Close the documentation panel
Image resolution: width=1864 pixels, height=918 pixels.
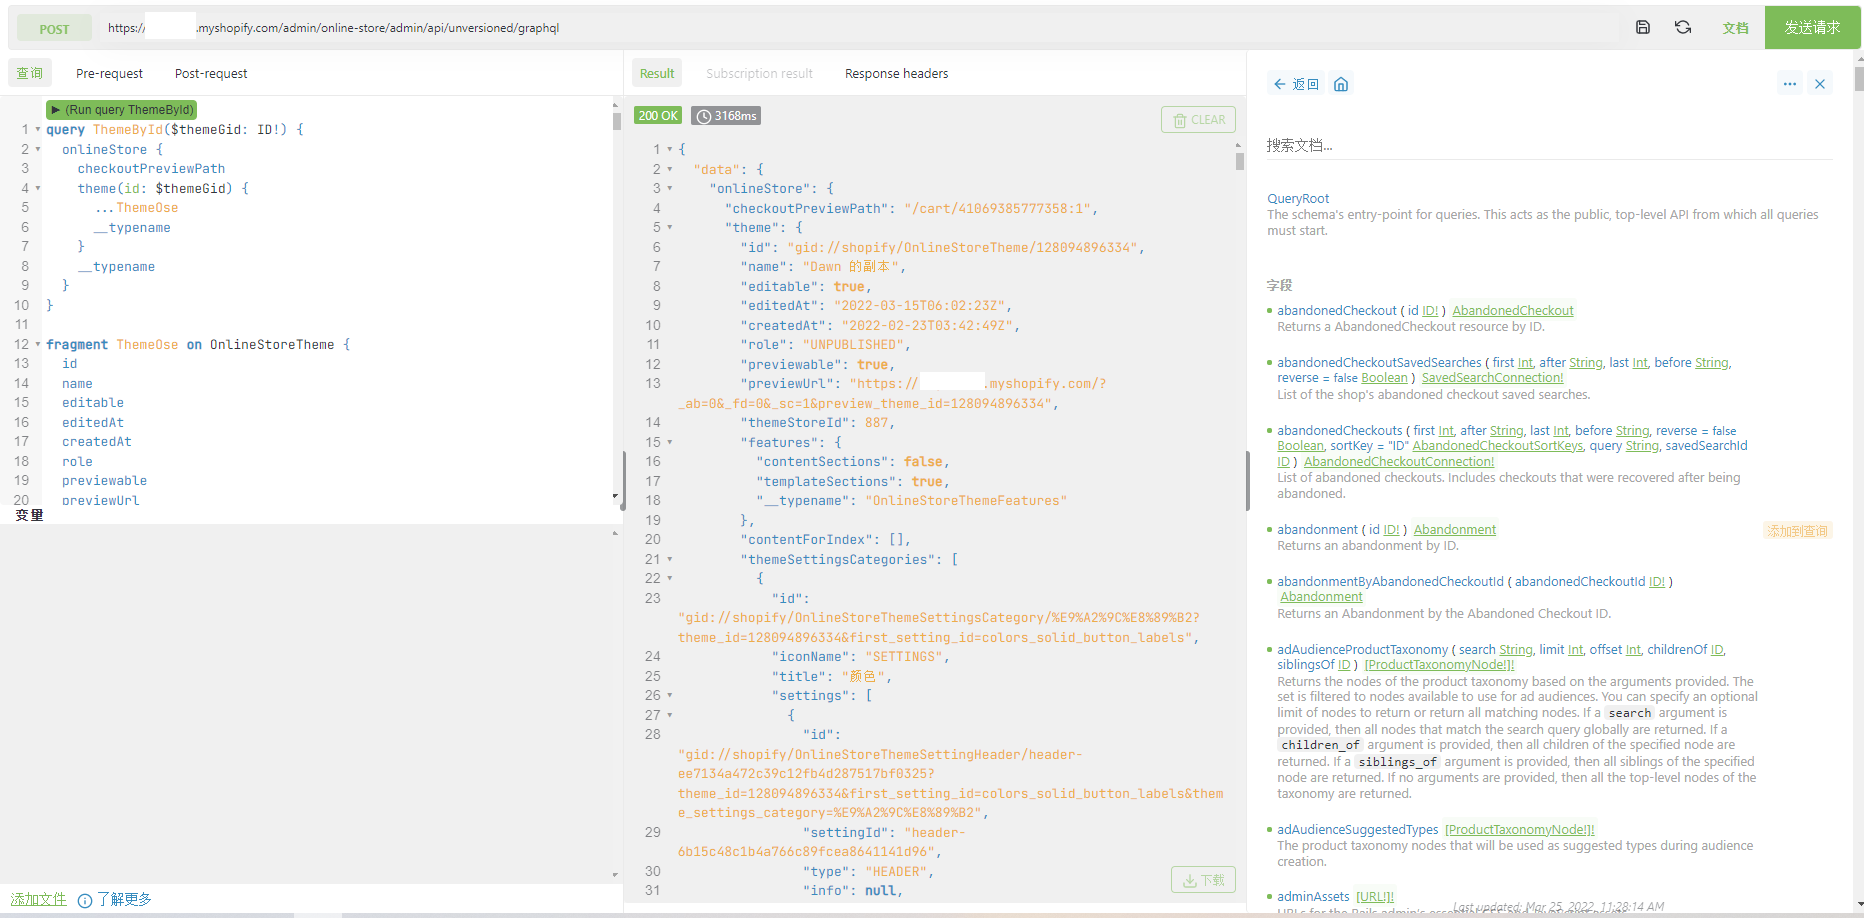[1820, 84]
